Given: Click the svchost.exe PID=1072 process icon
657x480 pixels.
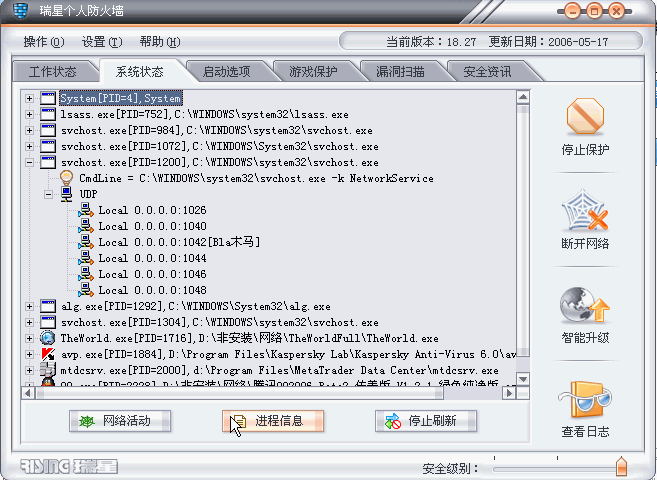Looking at the screenshot, I should 48,146.
